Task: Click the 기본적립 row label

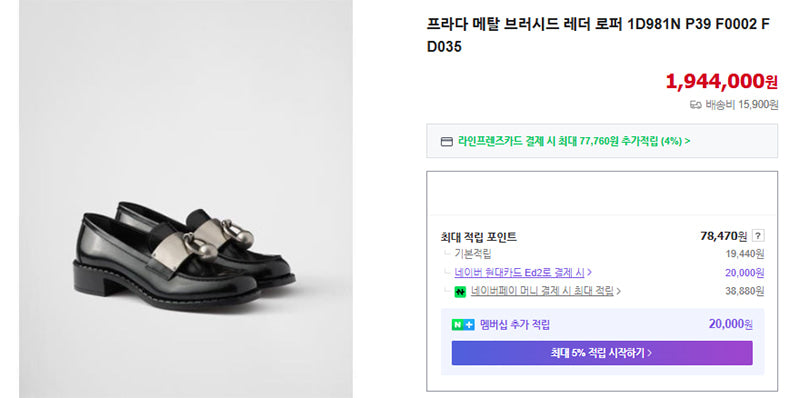Action: pyautogui.click(x=473, y=254)
